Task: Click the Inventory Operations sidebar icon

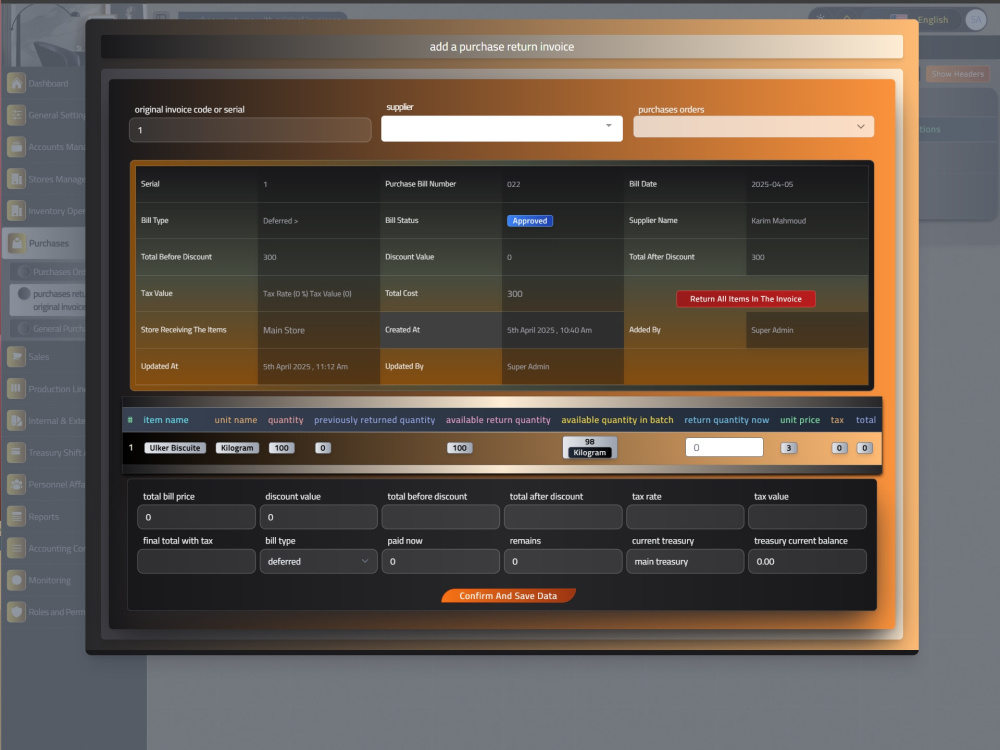Action: pyautogui.click(x=16, y=211)
